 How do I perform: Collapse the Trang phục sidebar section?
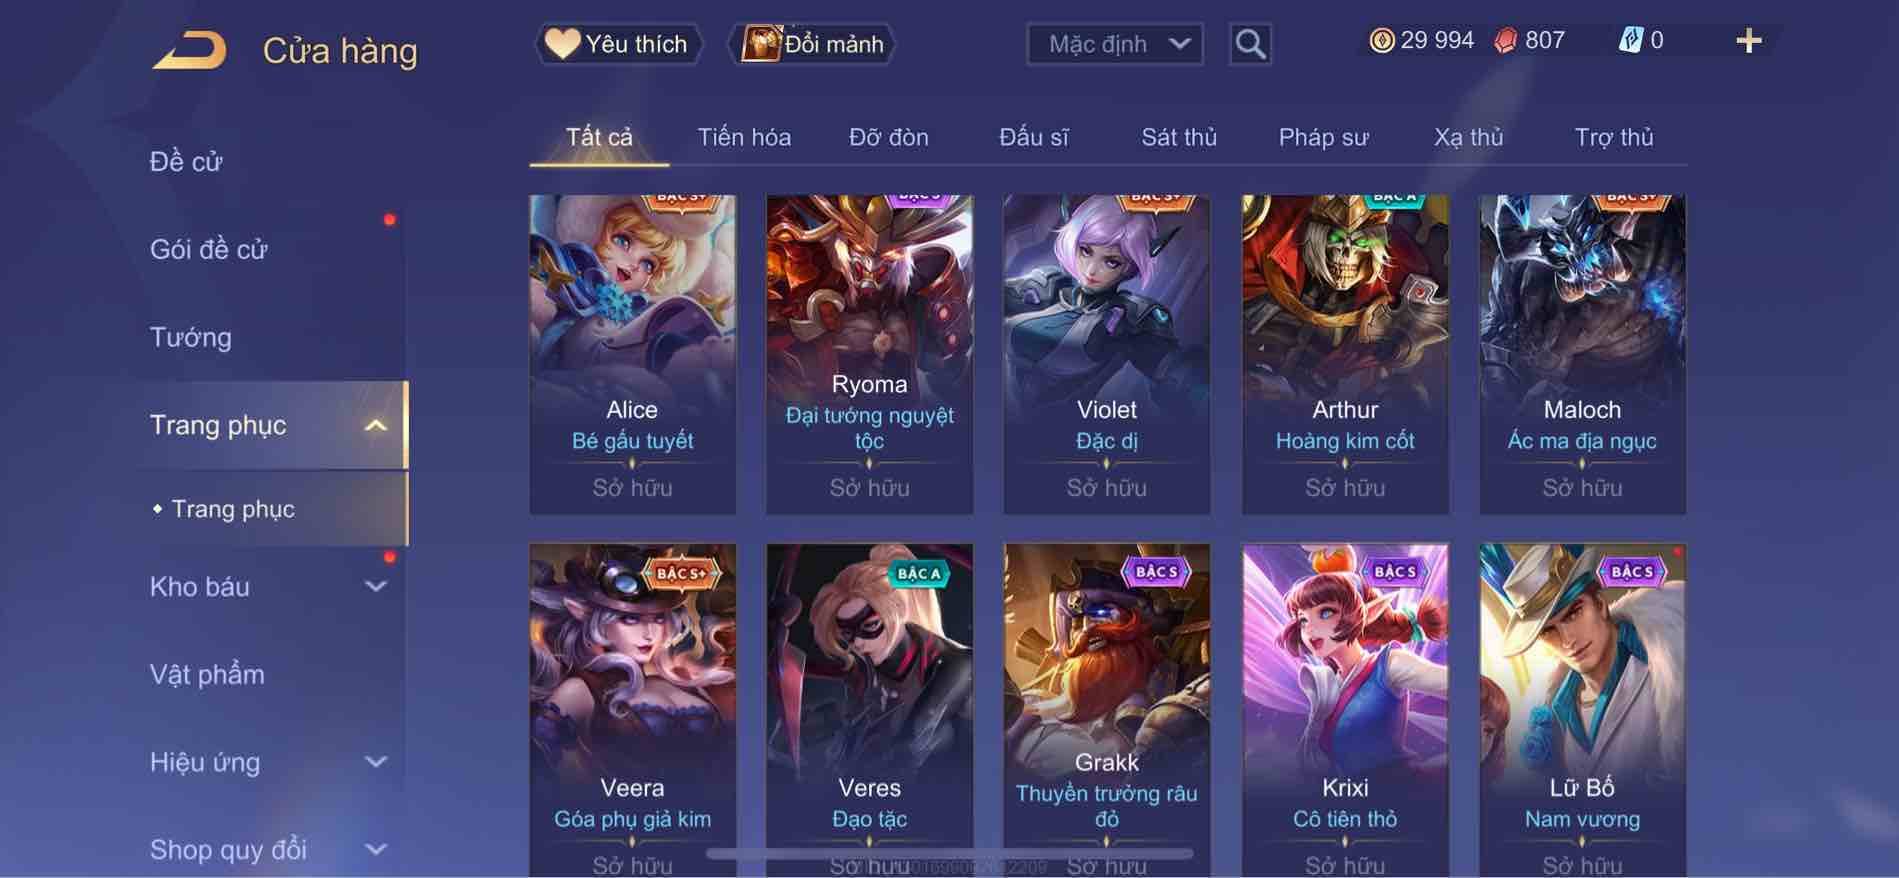(375, 425)
